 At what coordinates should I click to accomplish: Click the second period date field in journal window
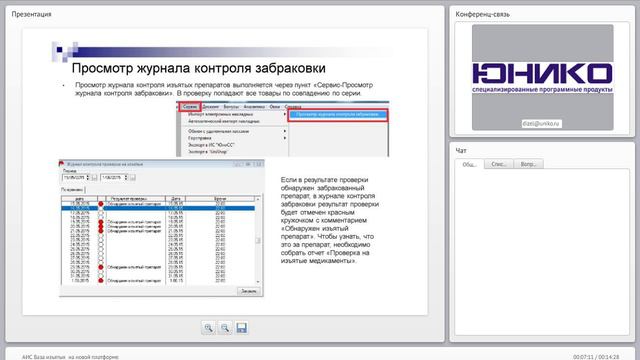[114, 178]
